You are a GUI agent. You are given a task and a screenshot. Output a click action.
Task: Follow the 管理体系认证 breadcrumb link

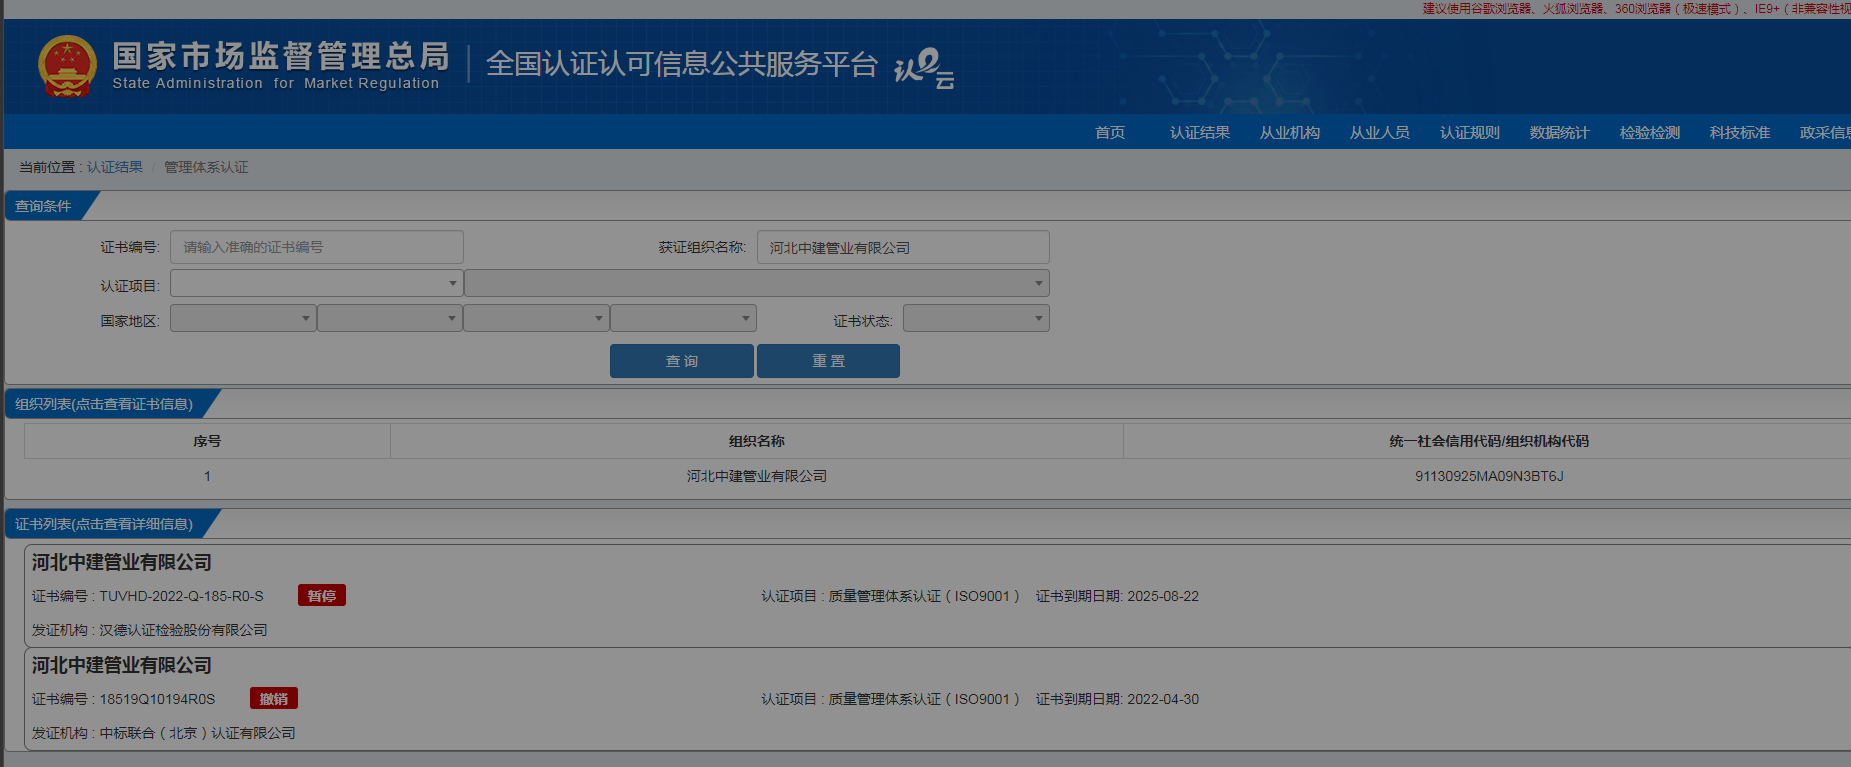(206, 167)
